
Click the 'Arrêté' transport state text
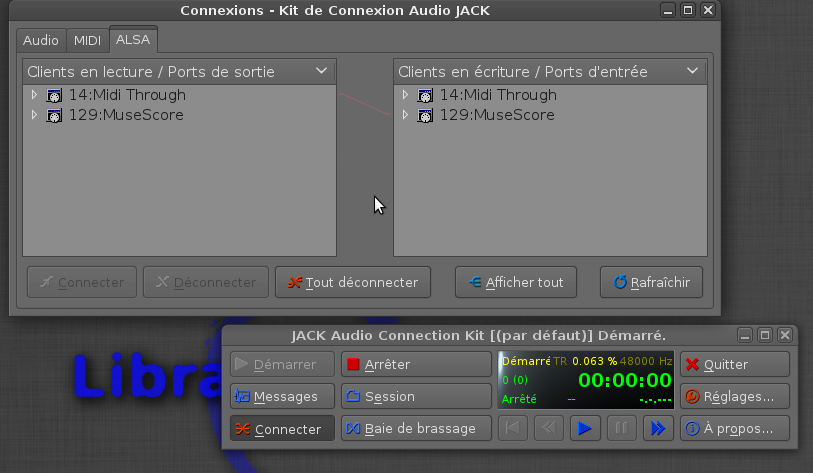tap(519, 399)
